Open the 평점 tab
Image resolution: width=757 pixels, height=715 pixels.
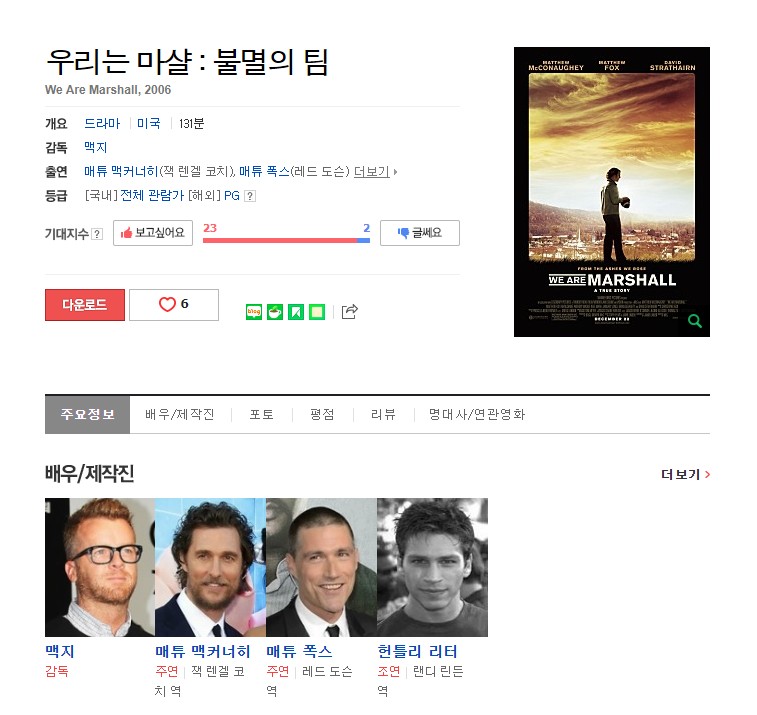tap(322, 415)
